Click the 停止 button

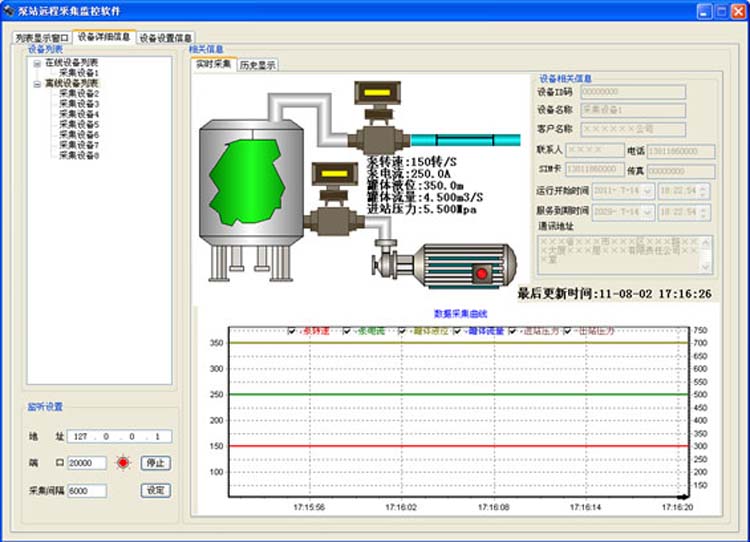point(155,463)
